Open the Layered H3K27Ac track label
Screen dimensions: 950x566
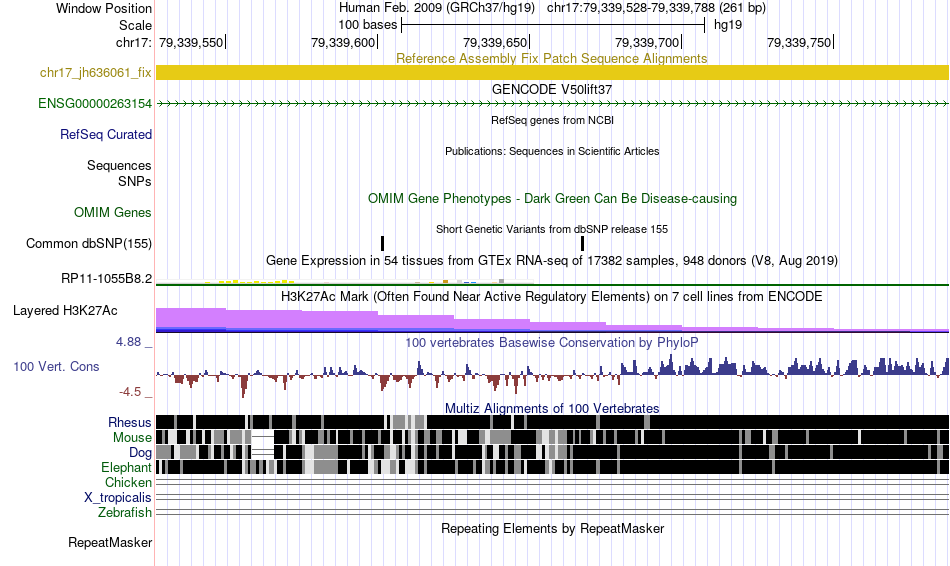pyautogui.click(x=65, y=311)
